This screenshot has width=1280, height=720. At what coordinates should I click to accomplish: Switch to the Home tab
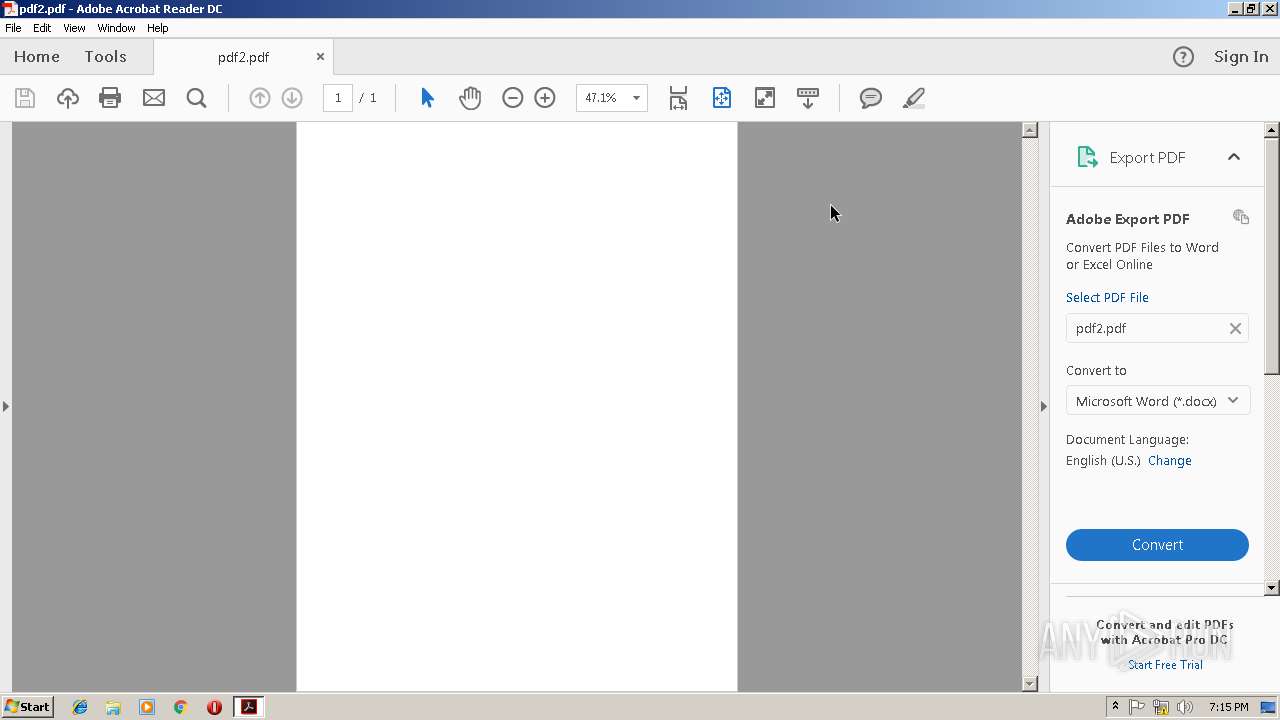[37, 57]
